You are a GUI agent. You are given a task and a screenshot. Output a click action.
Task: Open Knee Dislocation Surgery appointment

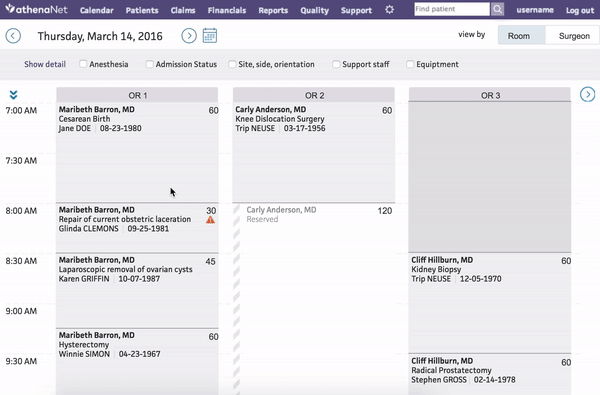pos(314,152)
